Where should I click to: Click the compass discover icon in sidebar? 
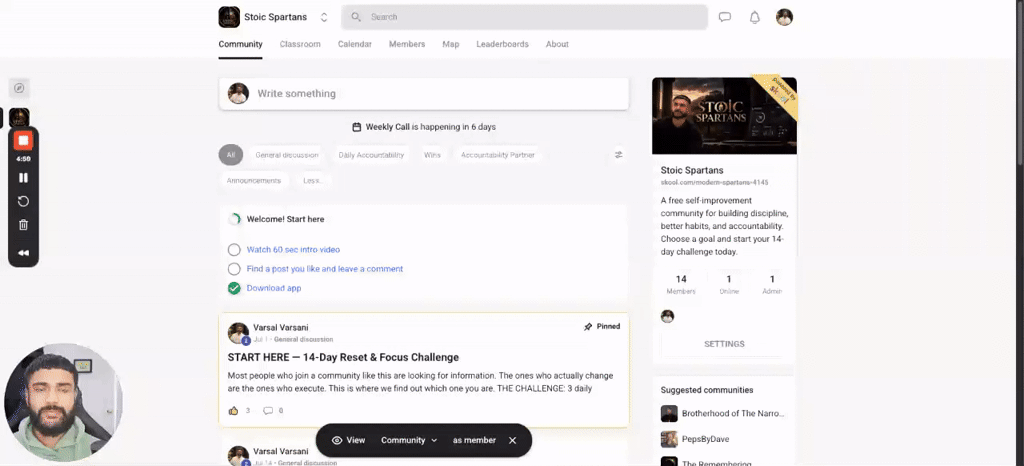(x=19, y=87)
